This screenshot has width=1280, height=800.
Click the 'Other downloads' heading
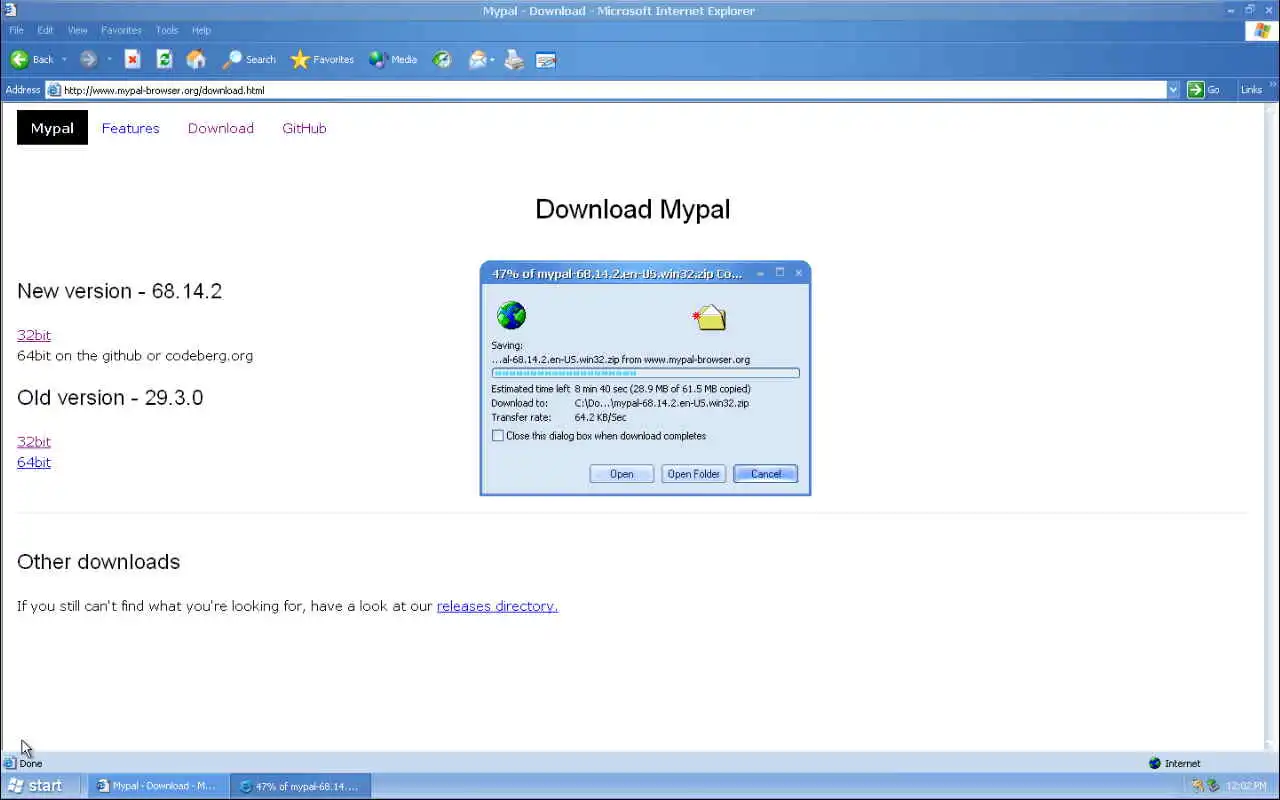click(x=99, y=562)
